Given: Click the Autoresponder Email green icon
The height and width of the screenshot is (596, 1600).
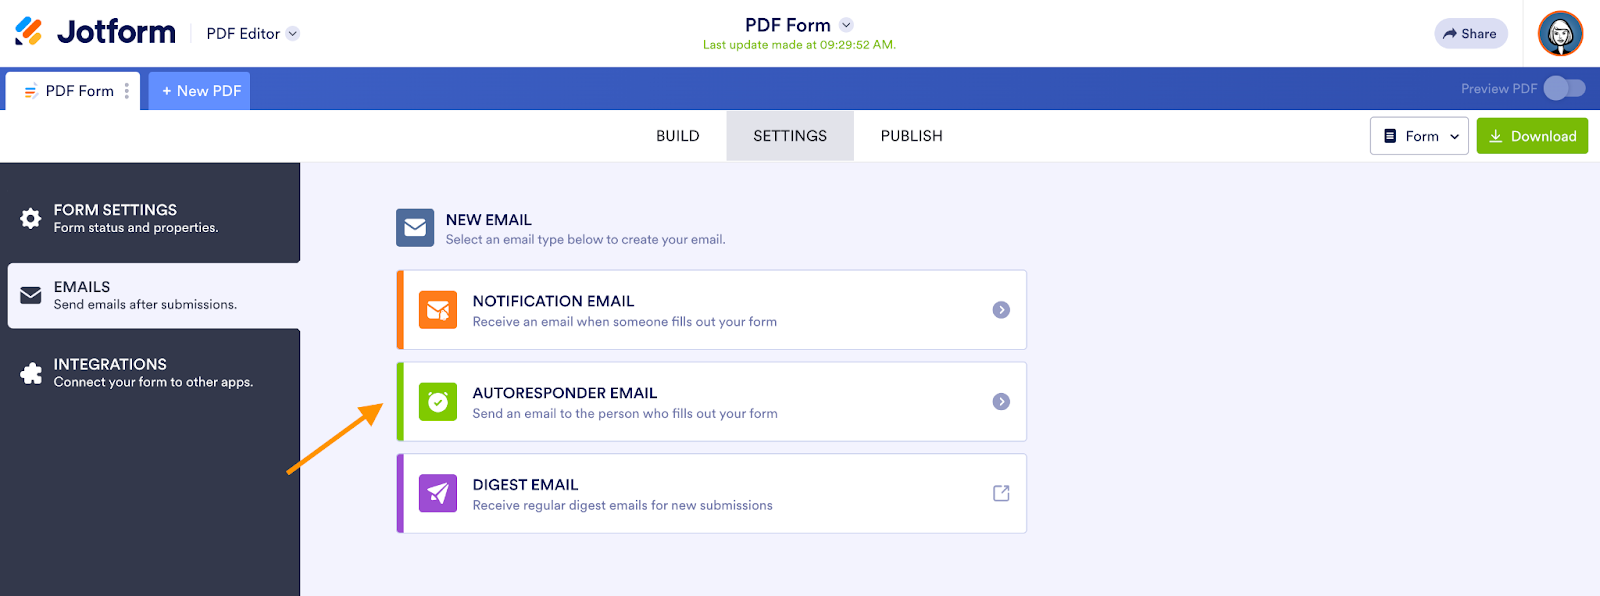Looking at the screenshot, I should (438, 402).
